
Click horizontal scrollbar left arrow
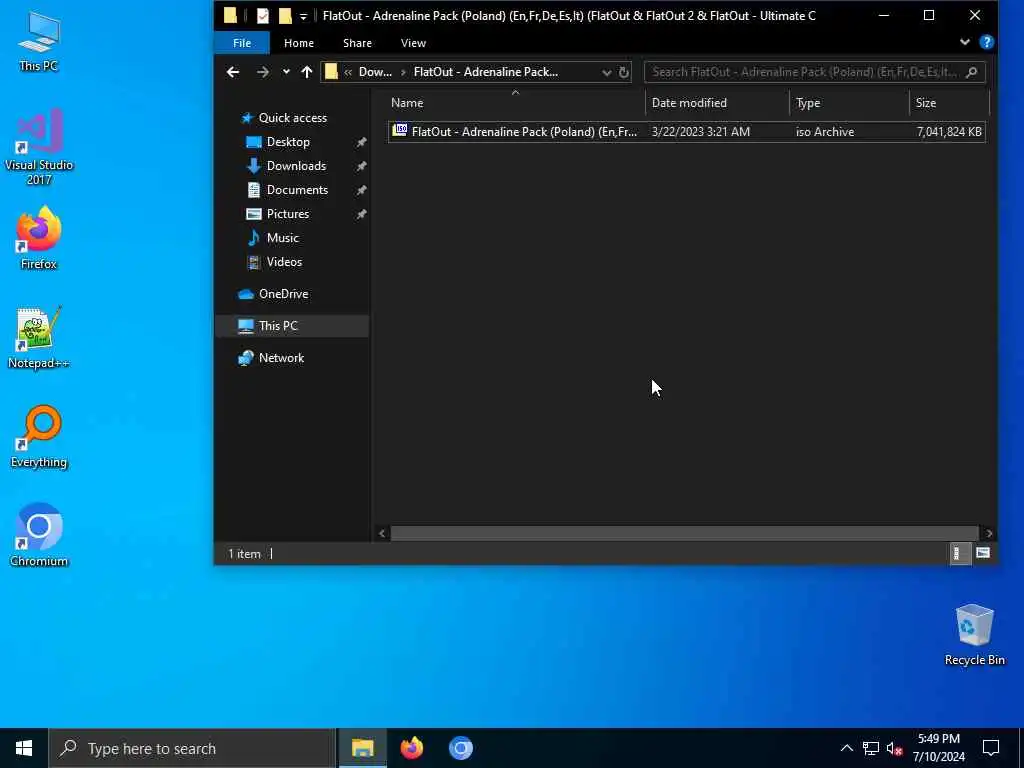click(x=382, y=534)
